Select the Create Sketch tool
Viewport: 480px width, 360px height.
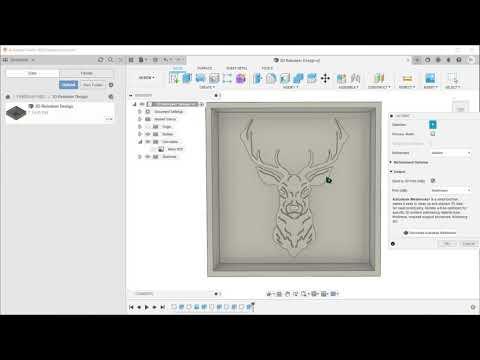(174, 78)
